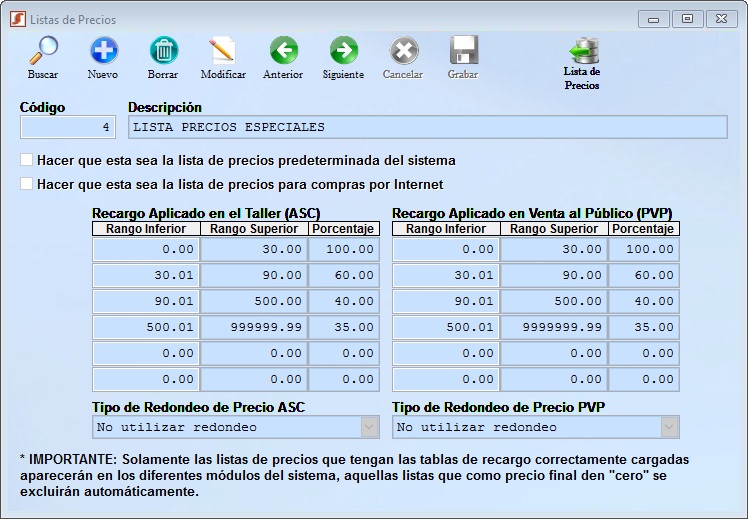This screenshot has width=748, height=519.
Task: Click PVP Rango Inferior cell showing 500.01
Action: [x=445, y=327]
